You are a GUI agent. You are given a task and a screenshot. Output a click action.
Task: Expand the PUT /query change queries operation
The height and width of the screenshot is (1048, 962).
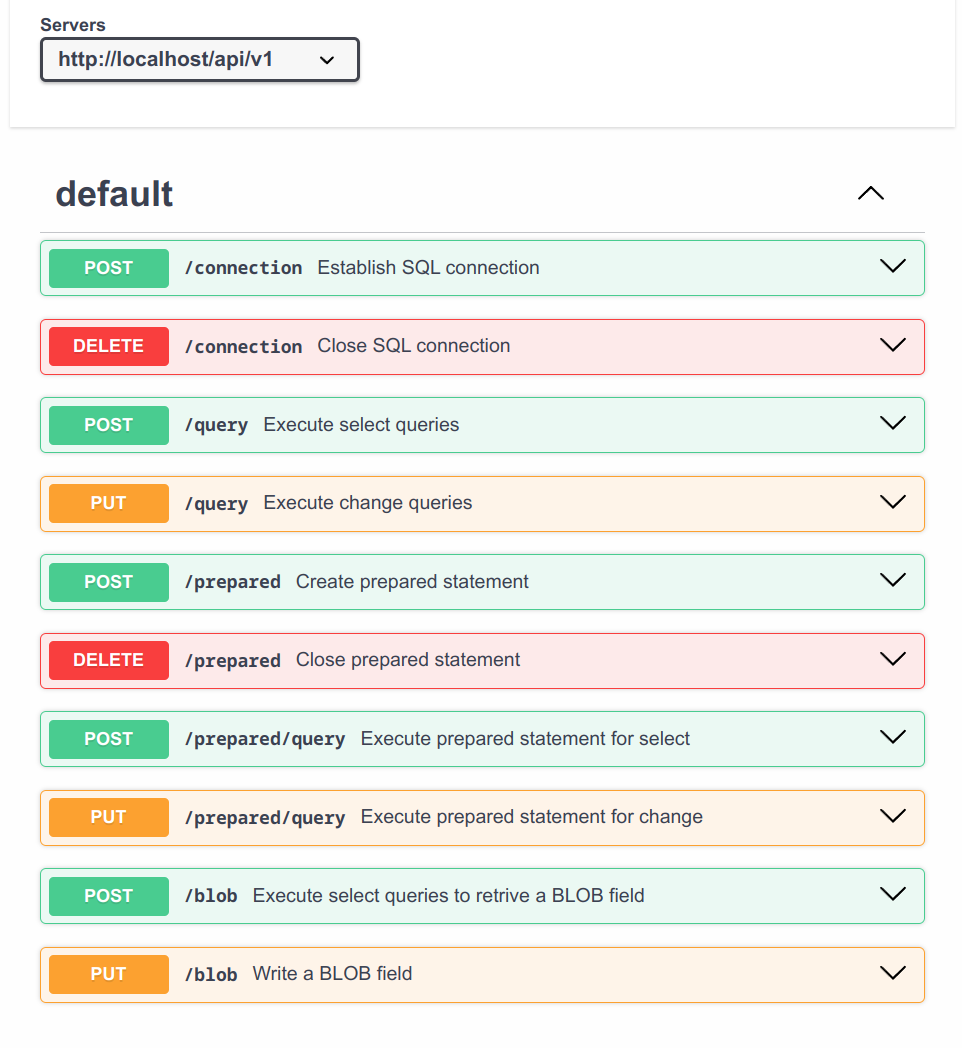coord(892,501)
